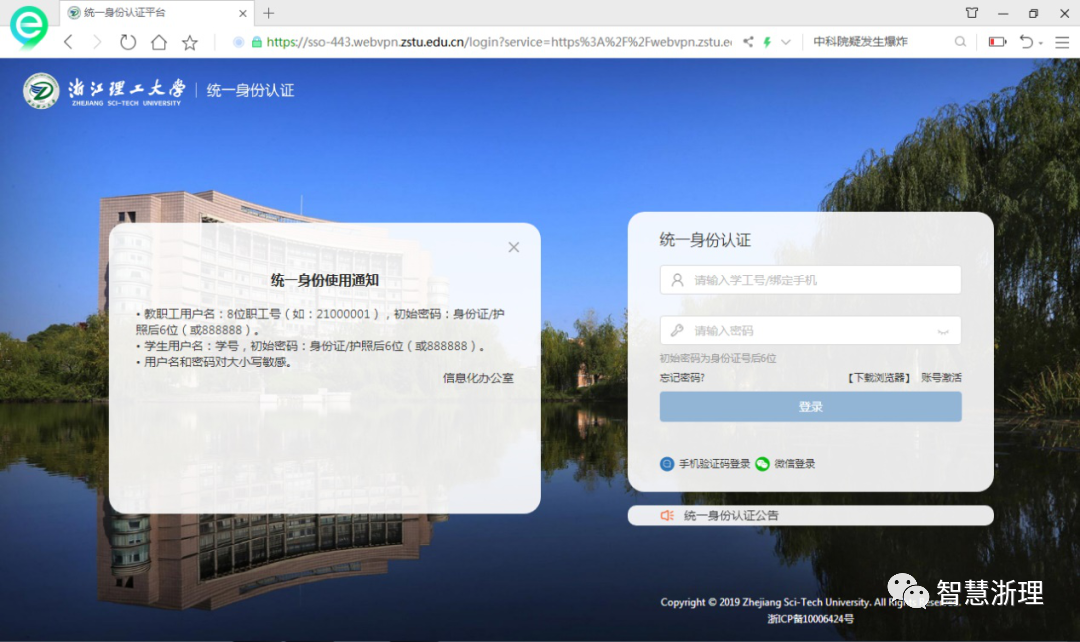Expand the address bar dropdown arrow
Image resolution: width=1080 pixels, height=642 pixels.
click(786, 42)
